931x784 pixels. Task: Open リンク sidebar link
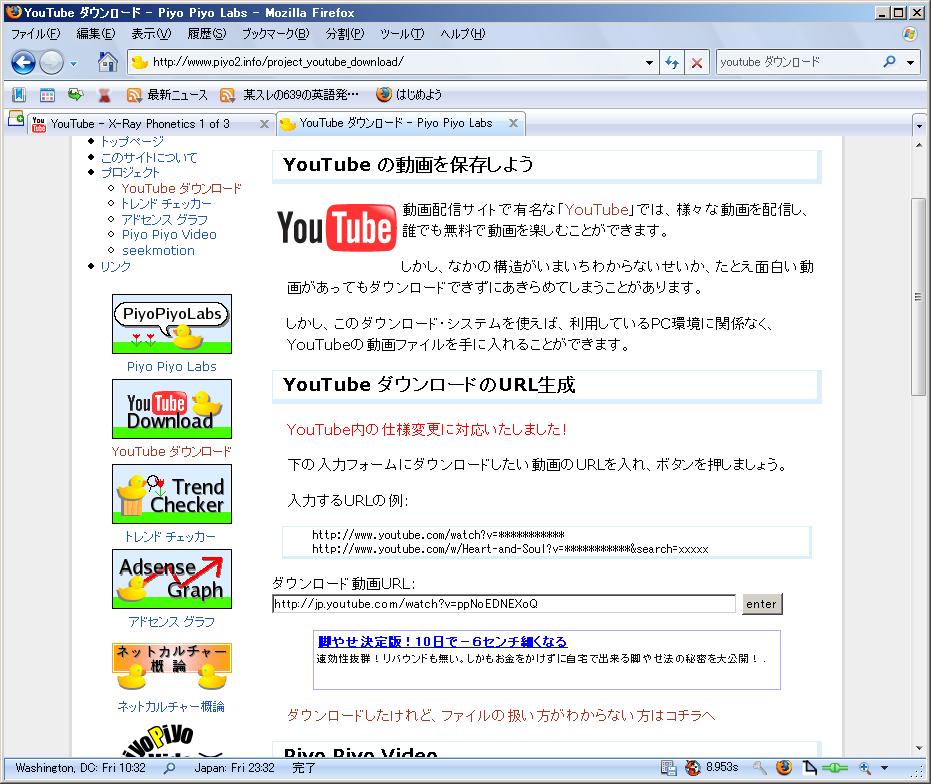click(115, 267)
